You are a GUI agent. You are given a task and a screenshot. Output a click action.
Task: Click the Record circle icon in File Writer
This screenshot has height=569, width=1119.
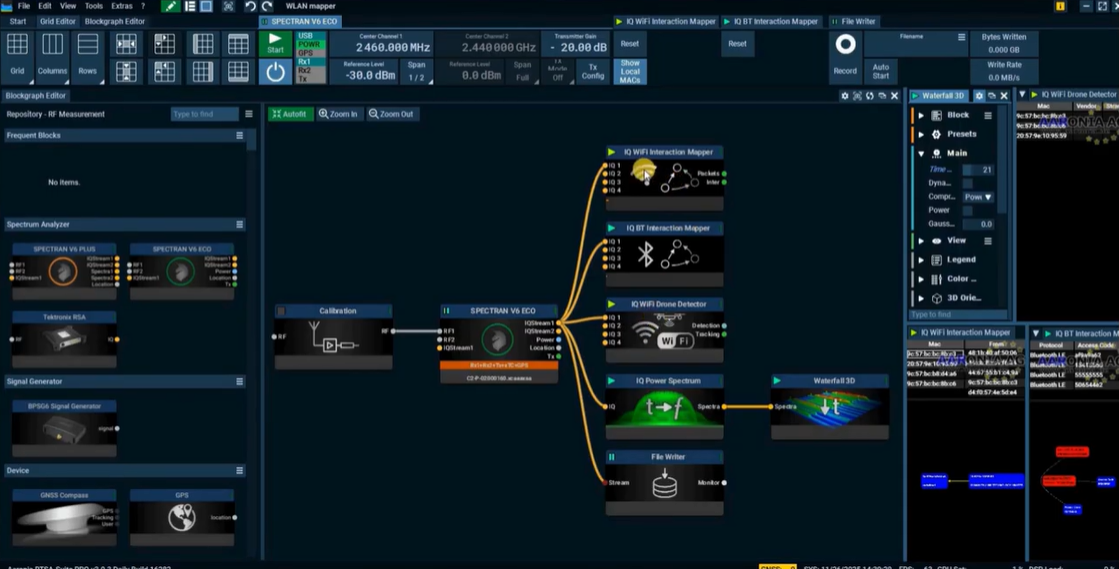(x=845, y=45)
